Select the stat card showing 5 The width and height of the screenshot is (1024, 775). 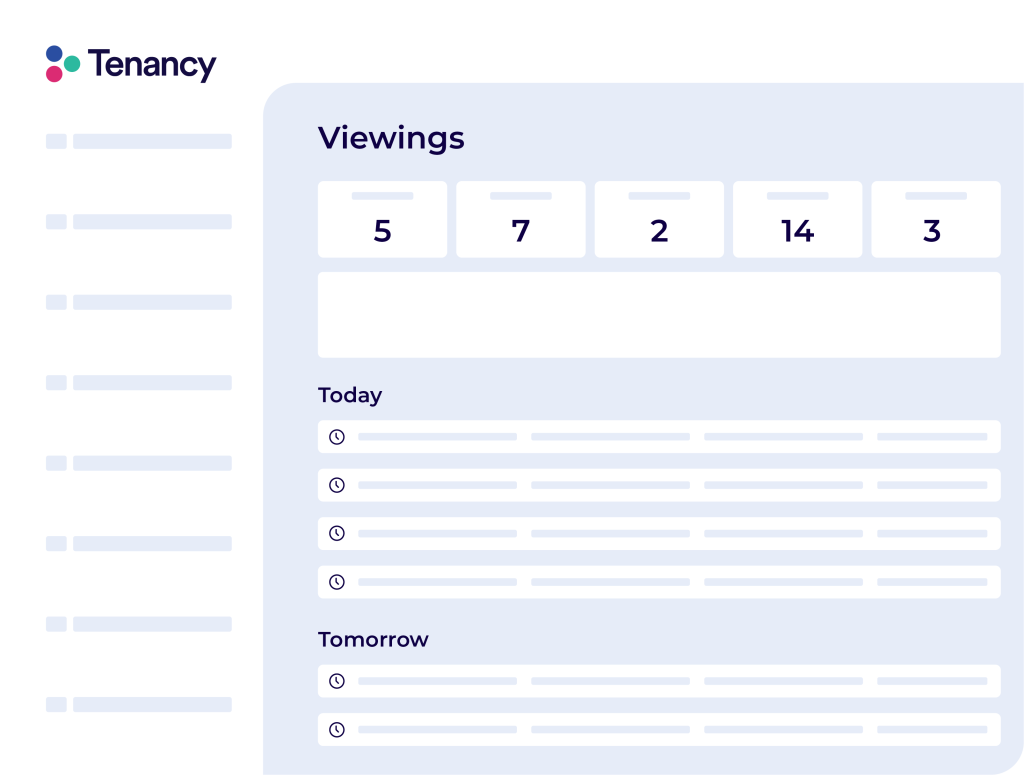[x=382, y=219]
